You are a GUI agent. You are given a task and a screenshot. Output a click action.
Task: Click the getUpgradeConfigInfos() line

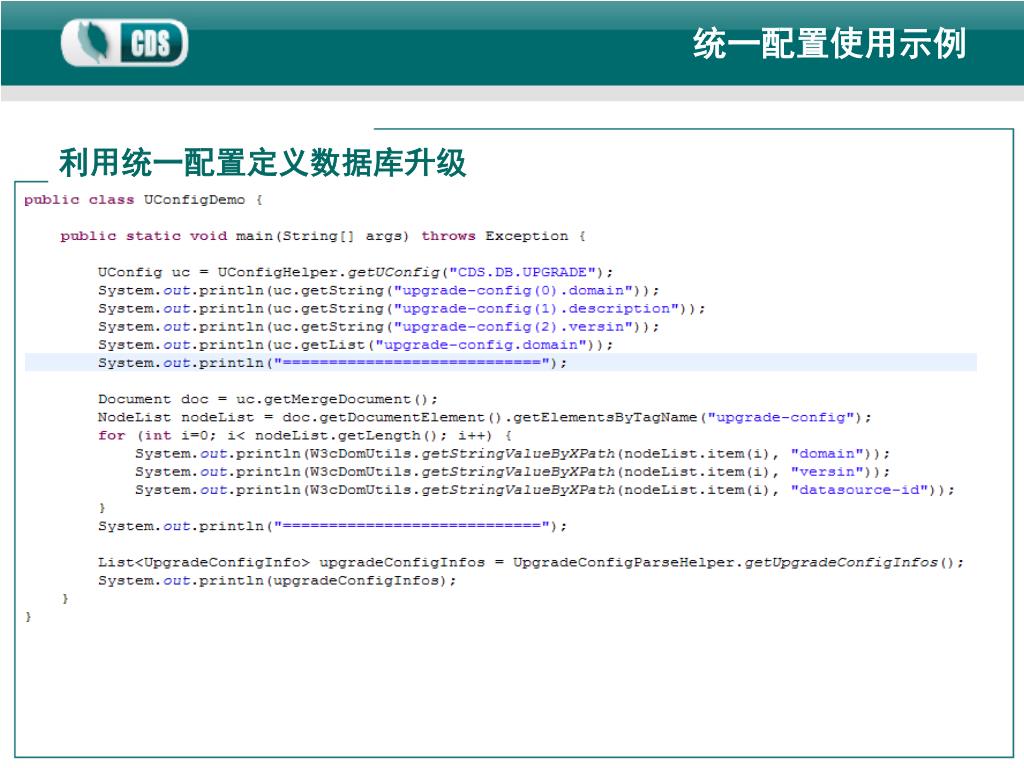pos(531,562)
